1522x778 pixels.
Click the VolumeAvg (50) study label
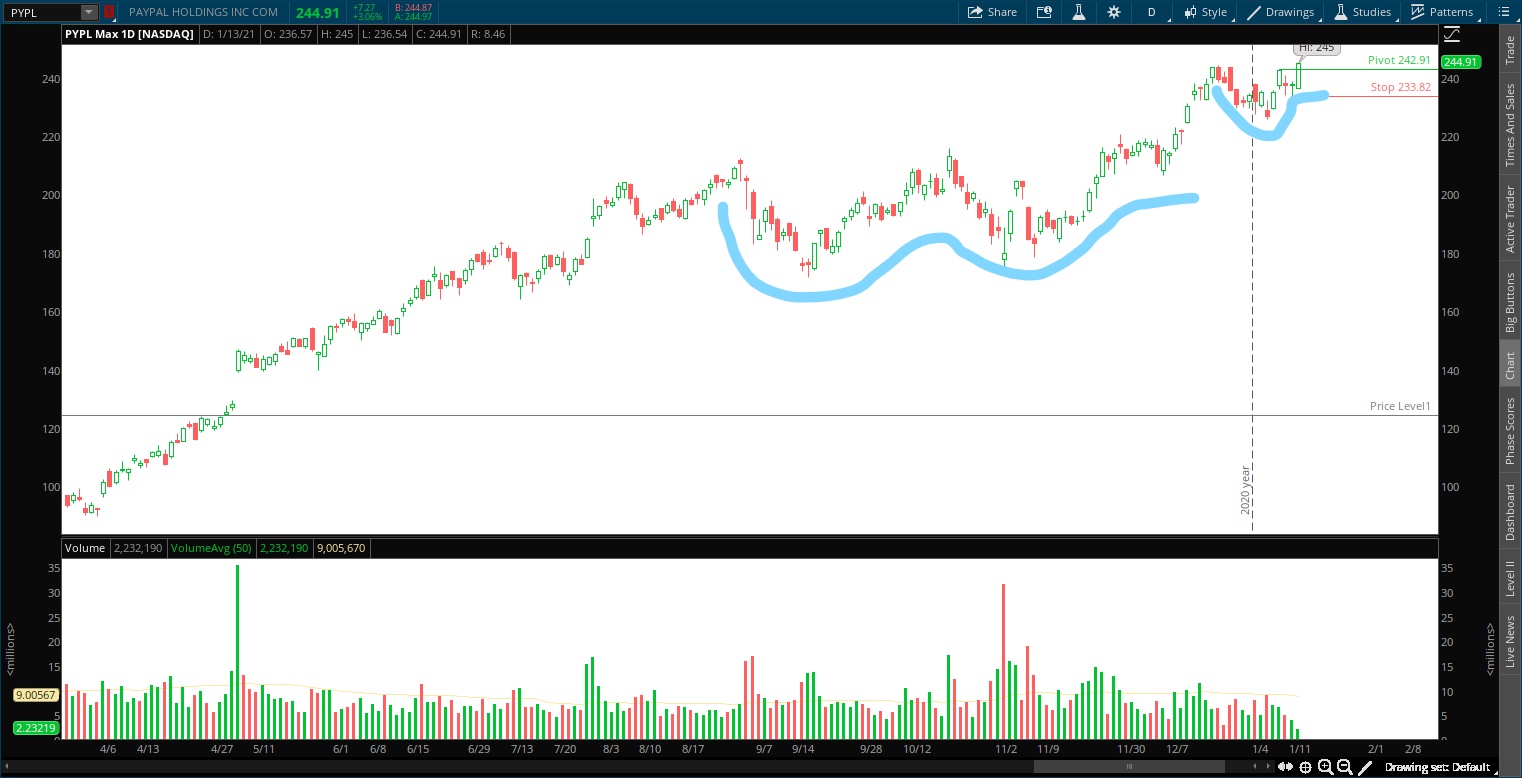pyautogui.click(x=211, y=548)
